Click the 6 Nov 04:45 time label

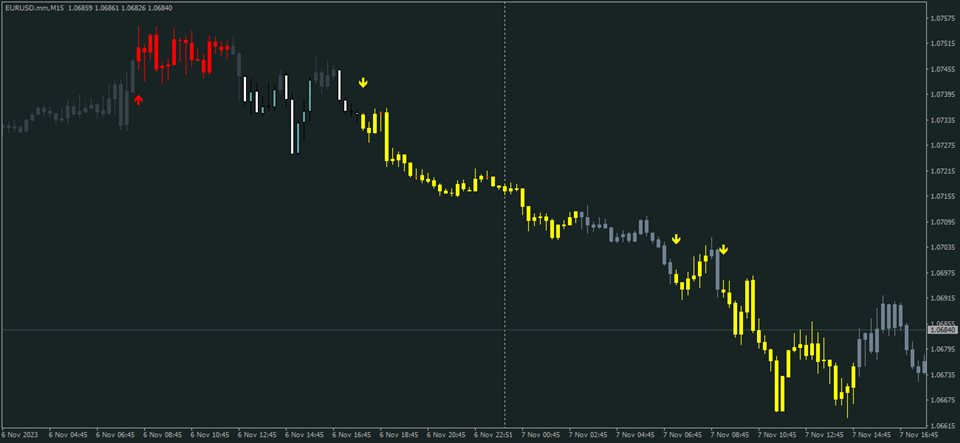click(x=68, y=435)
